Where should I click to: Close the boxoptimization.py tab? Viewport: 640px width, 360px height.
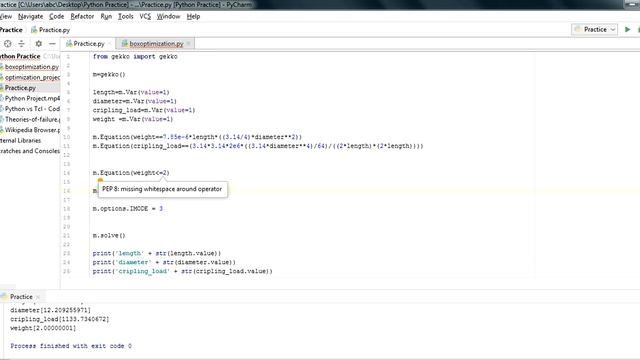coord(189,44)
